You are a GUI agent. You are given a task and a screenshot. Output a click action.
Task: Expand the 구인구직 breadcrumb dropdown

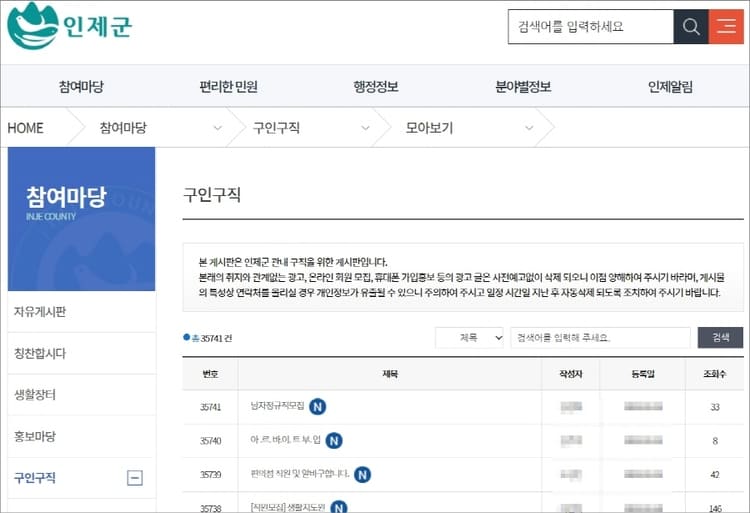pos(365,128)
